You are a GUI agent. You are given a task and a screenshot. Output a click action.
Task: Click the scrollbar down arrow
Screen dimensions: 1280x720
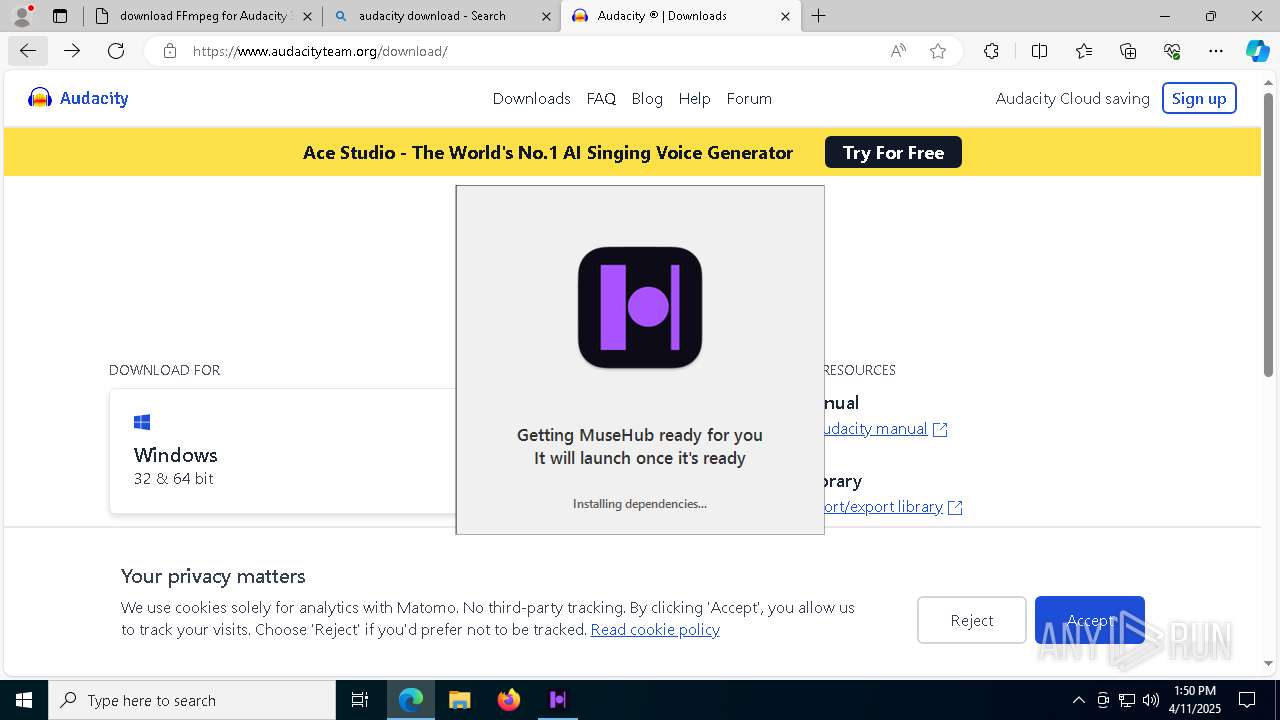[x=1268, y=662]
